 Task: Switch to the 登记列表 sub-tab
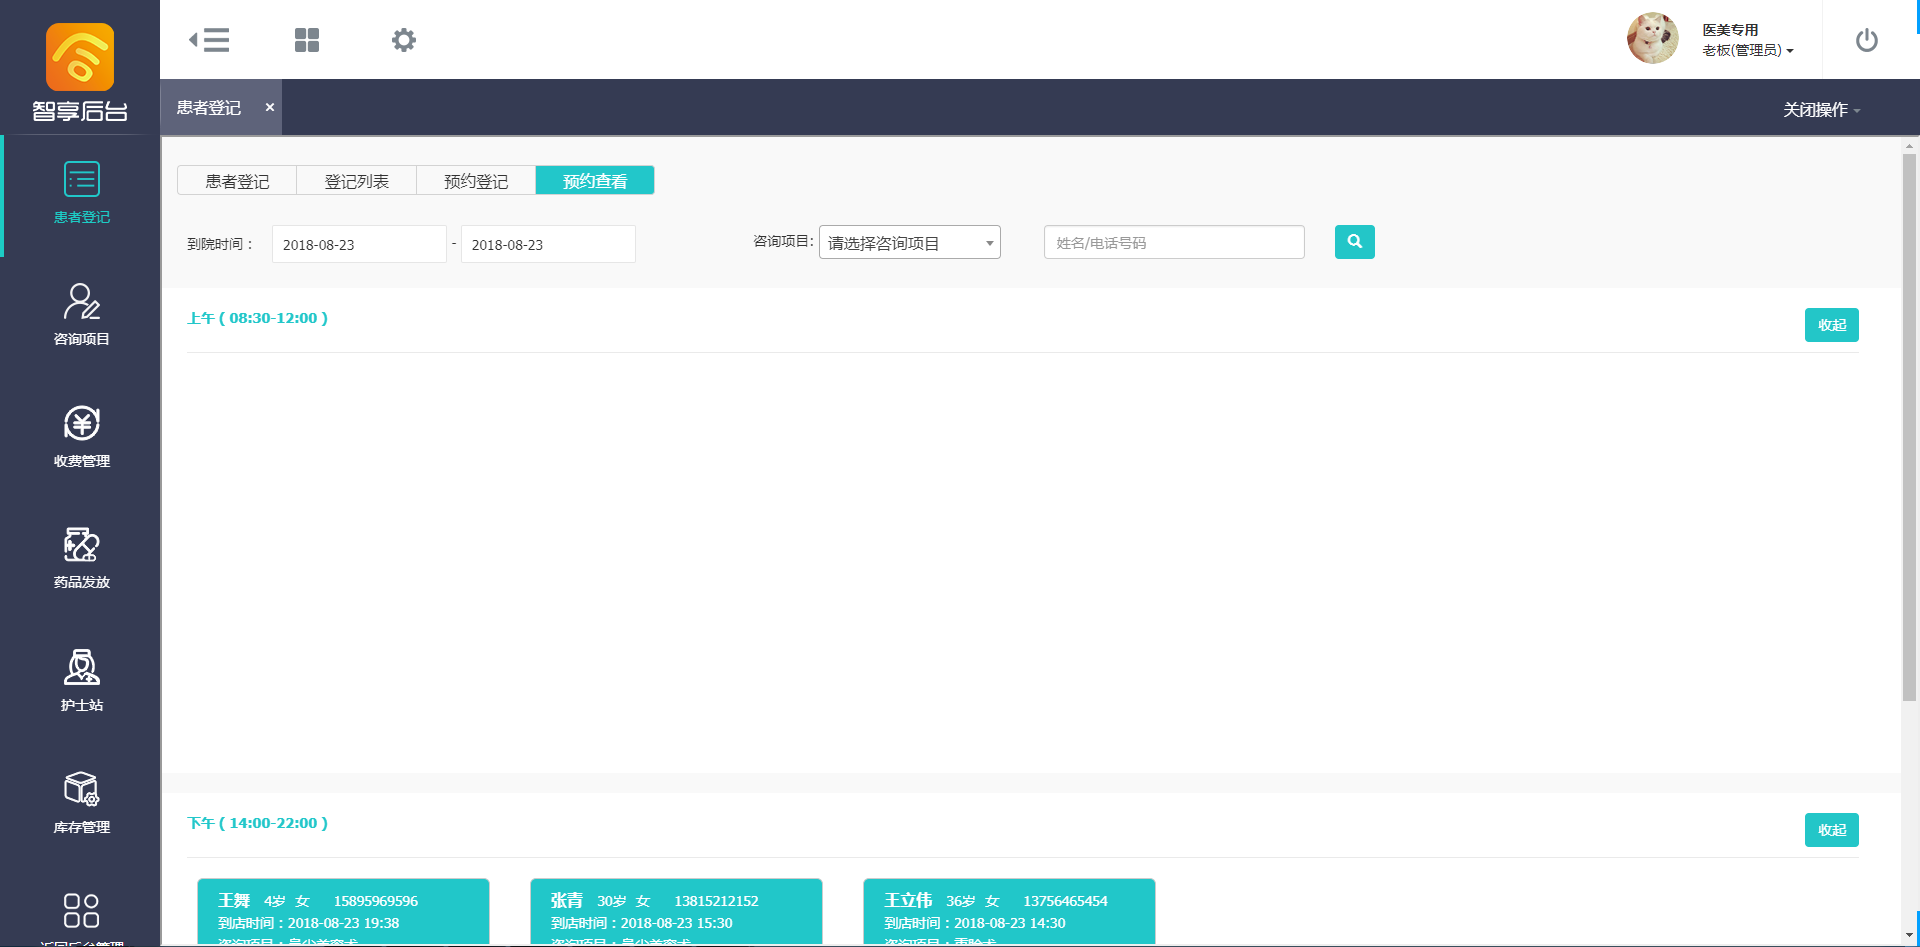(357, 181)
